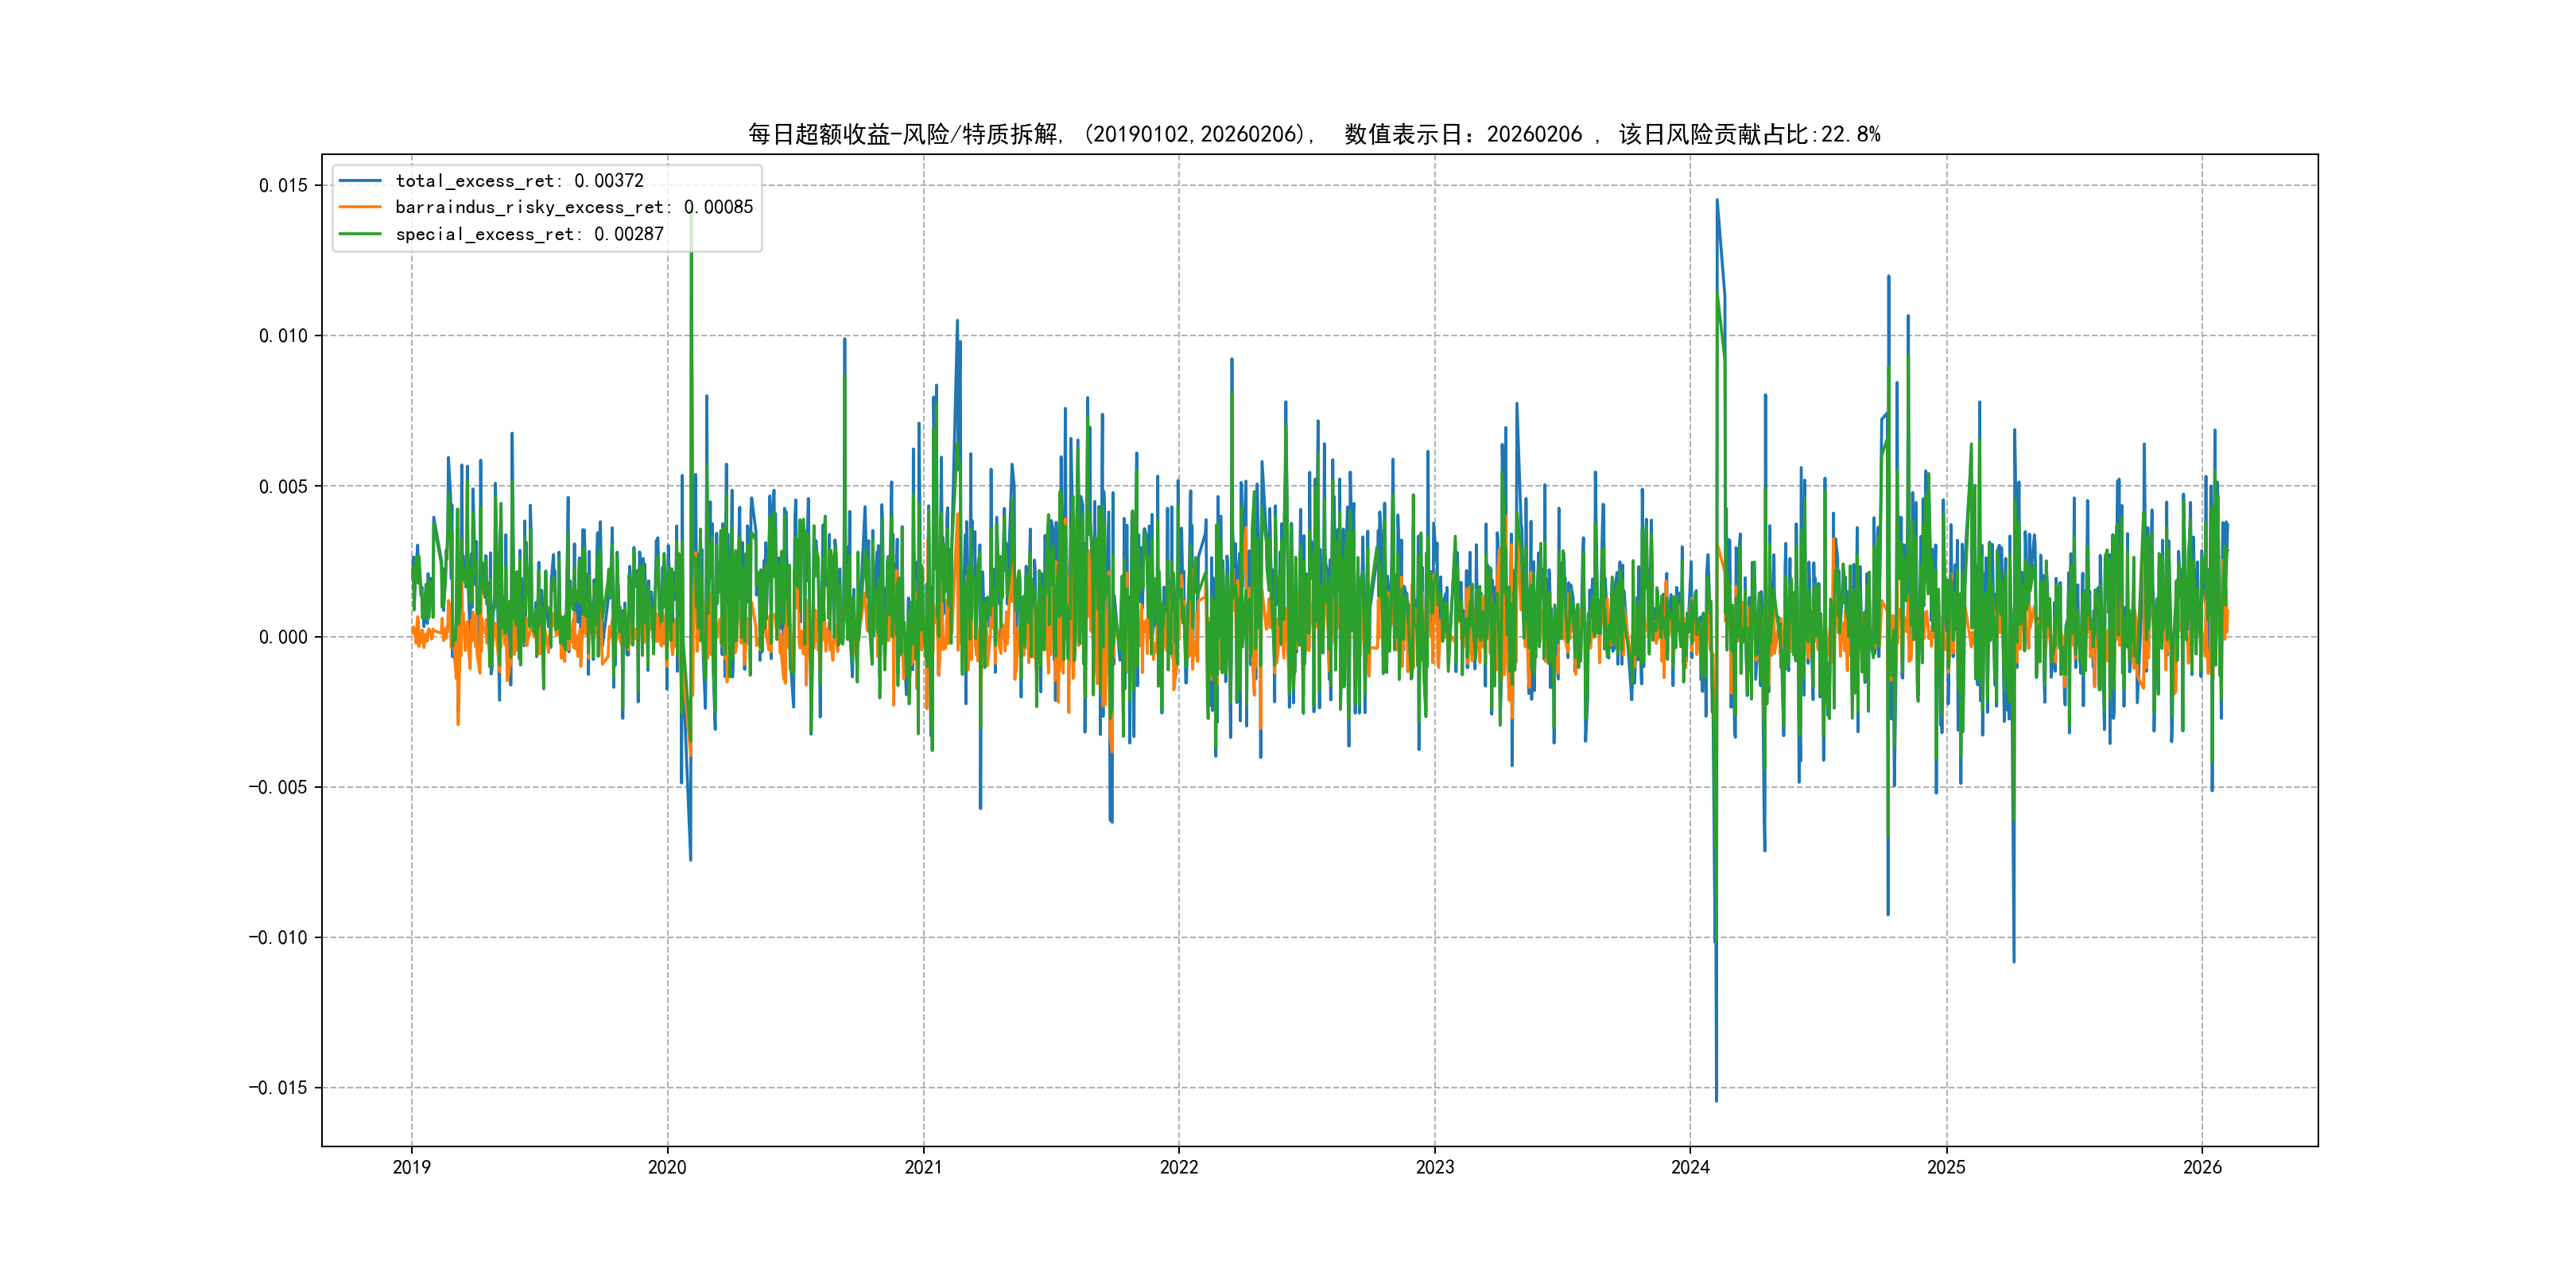
Task: Click the 2022 x-axis tick label
Action: pos(1179,1167)
